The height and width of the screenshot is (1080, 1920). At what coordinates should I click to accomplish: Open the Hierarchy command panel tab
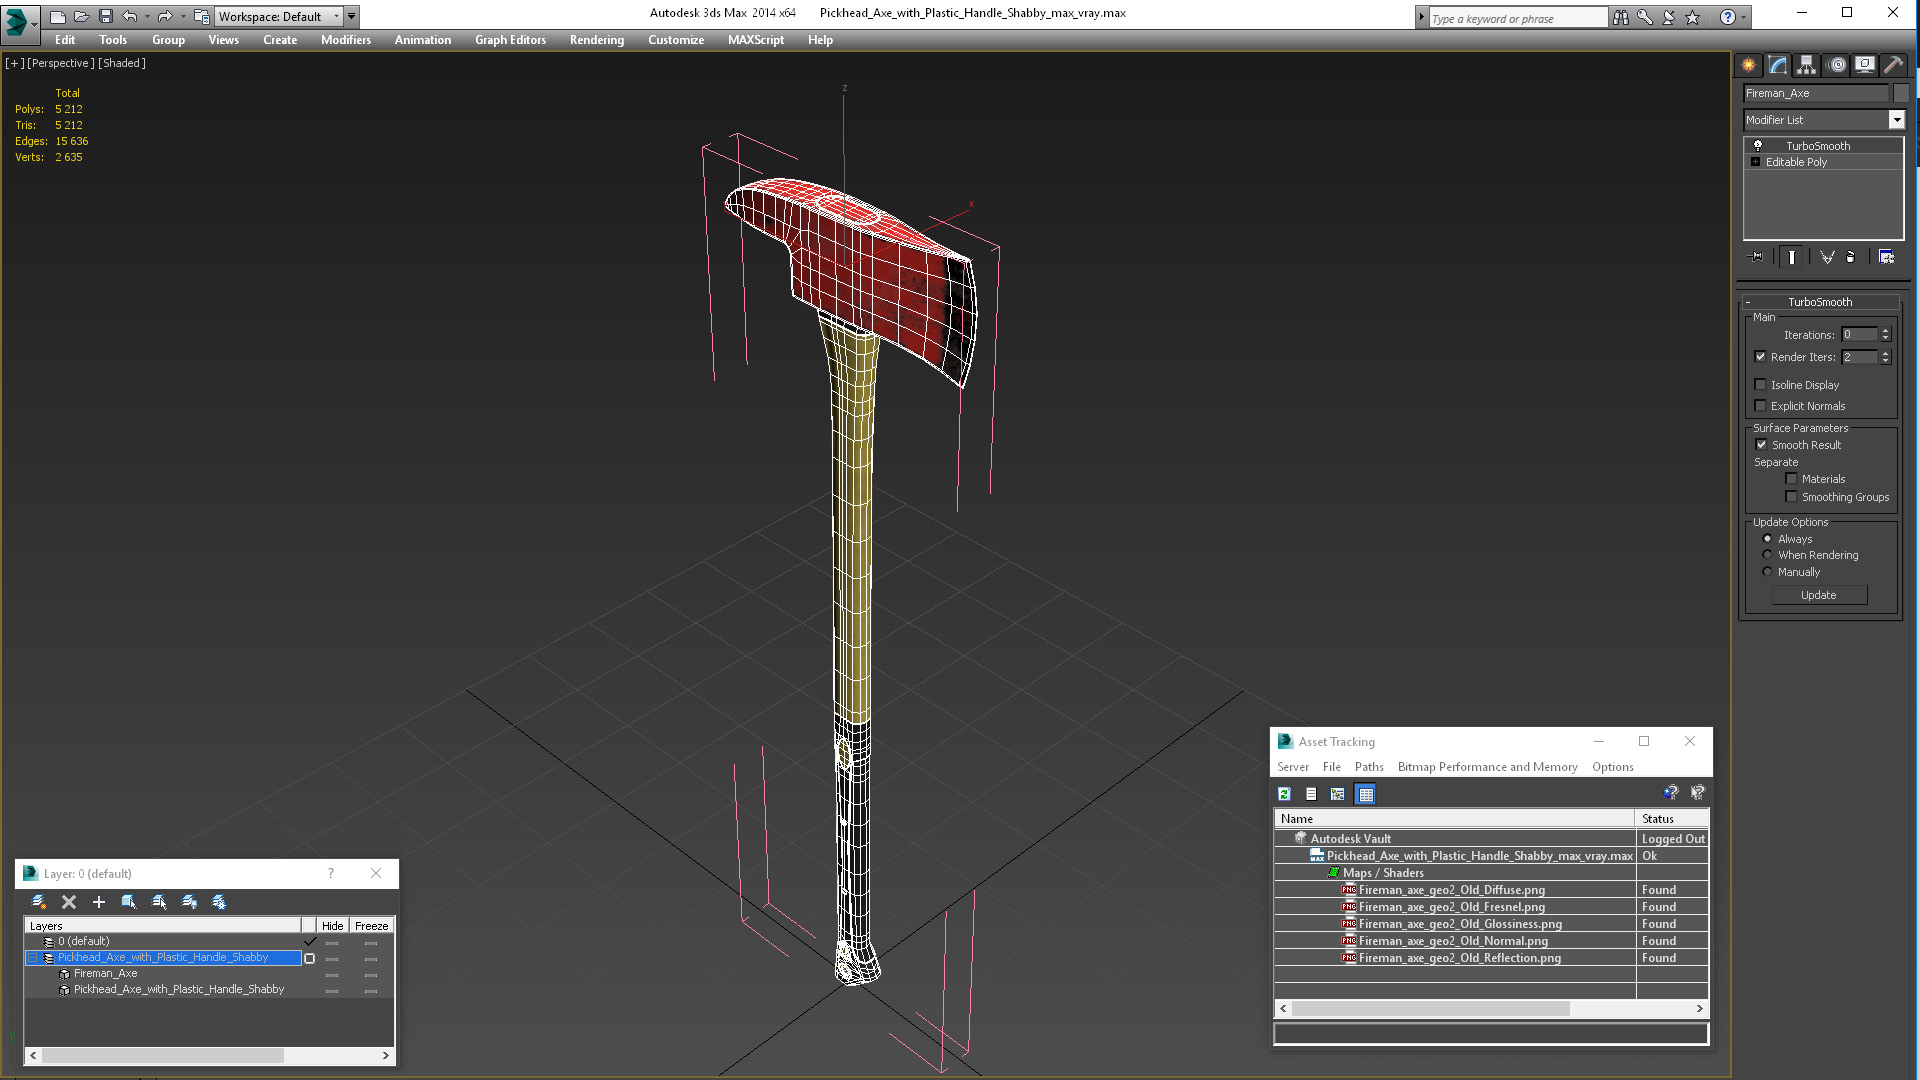1806,65
